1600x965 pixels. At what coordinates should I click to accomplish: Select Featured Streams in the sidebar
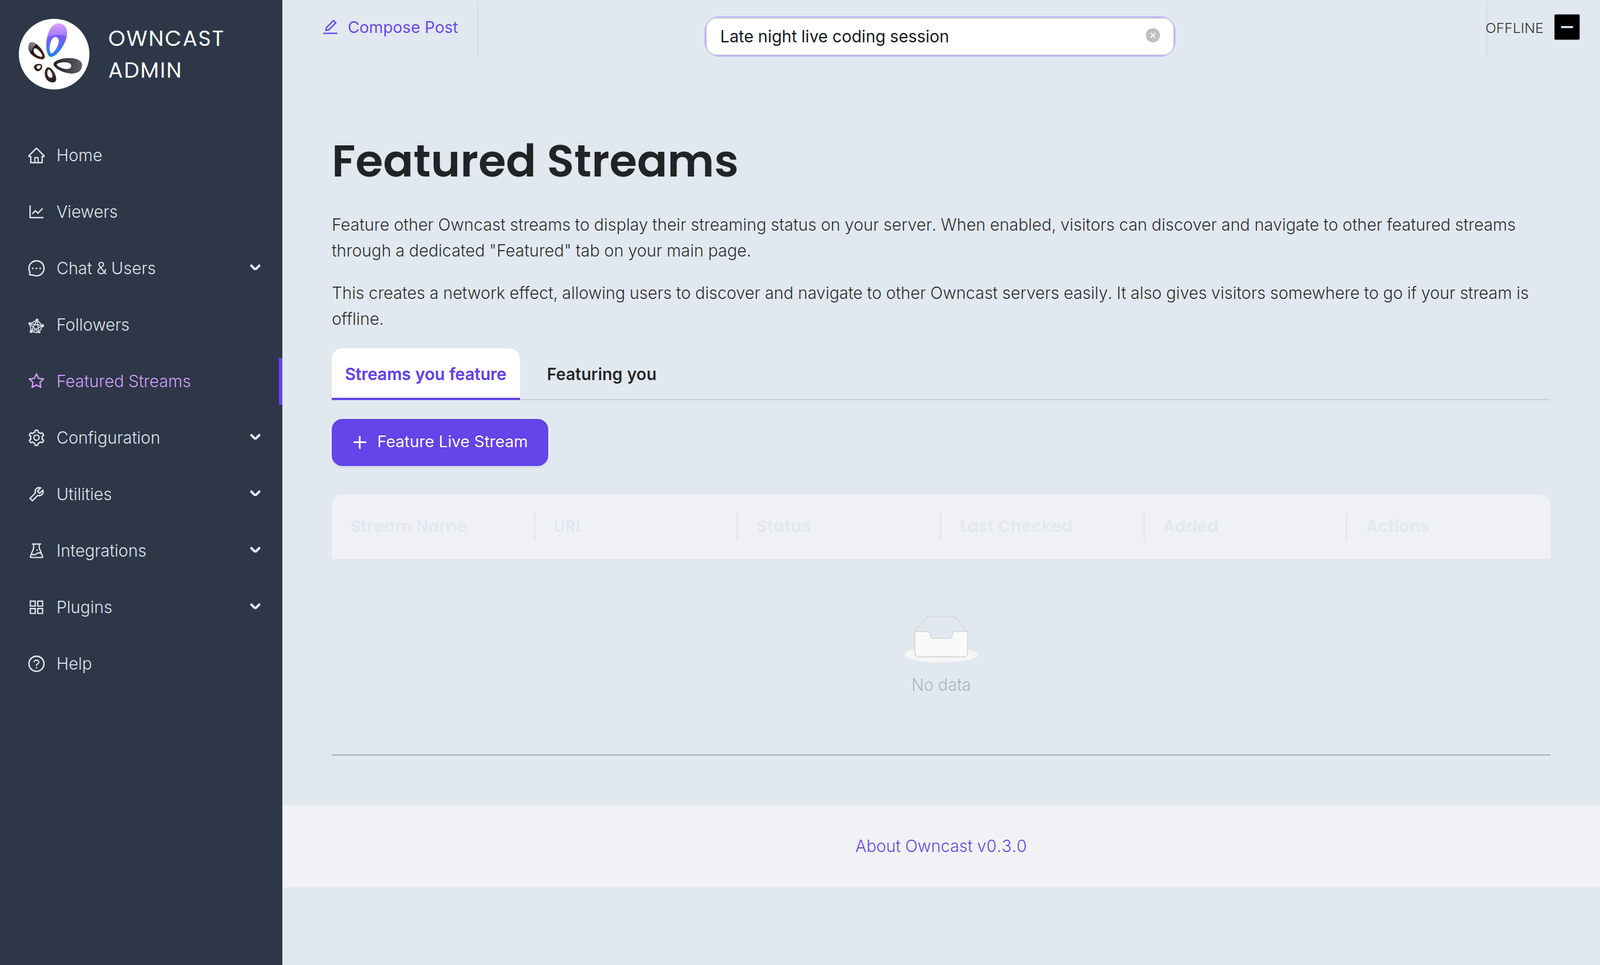140,382
